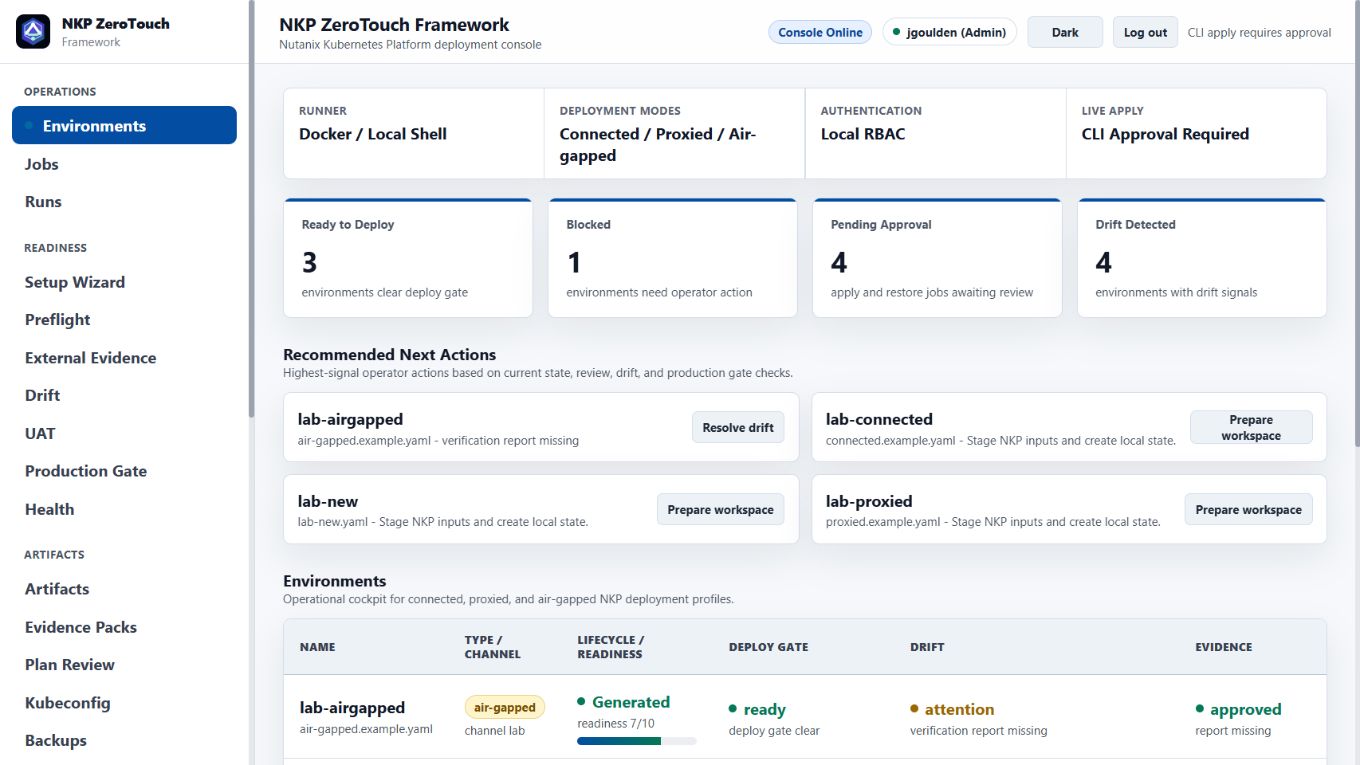Navigate to Drift page in sidebar

coord(42,395)
